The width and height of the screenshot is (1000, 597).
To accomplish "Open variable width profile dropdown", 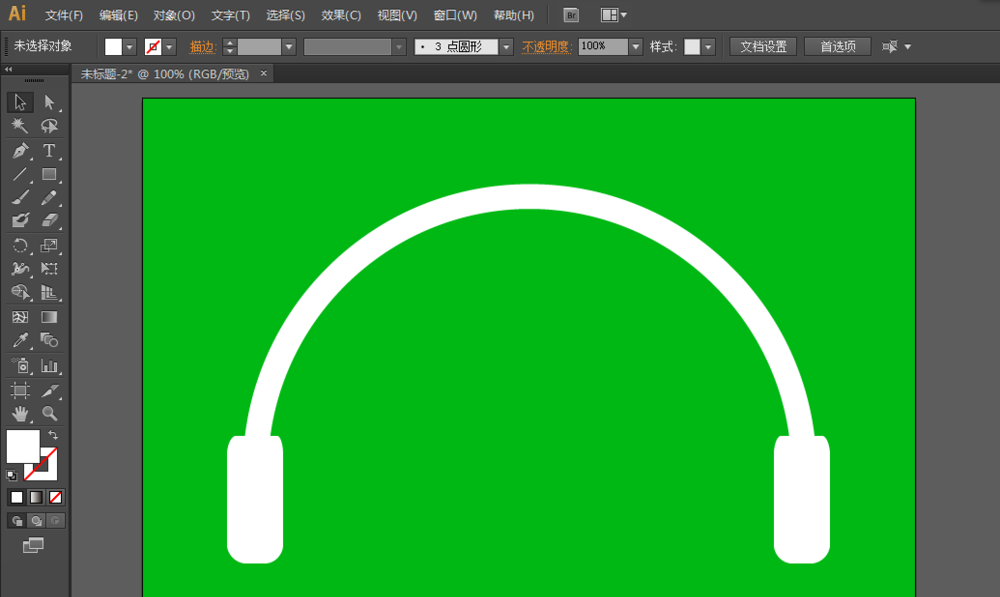I will (x=399, y=47).
